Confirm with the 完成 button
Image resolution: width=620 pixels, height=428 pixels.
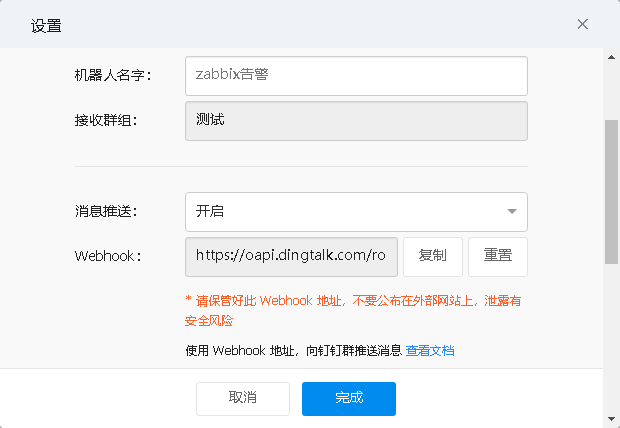click(349, 399)
